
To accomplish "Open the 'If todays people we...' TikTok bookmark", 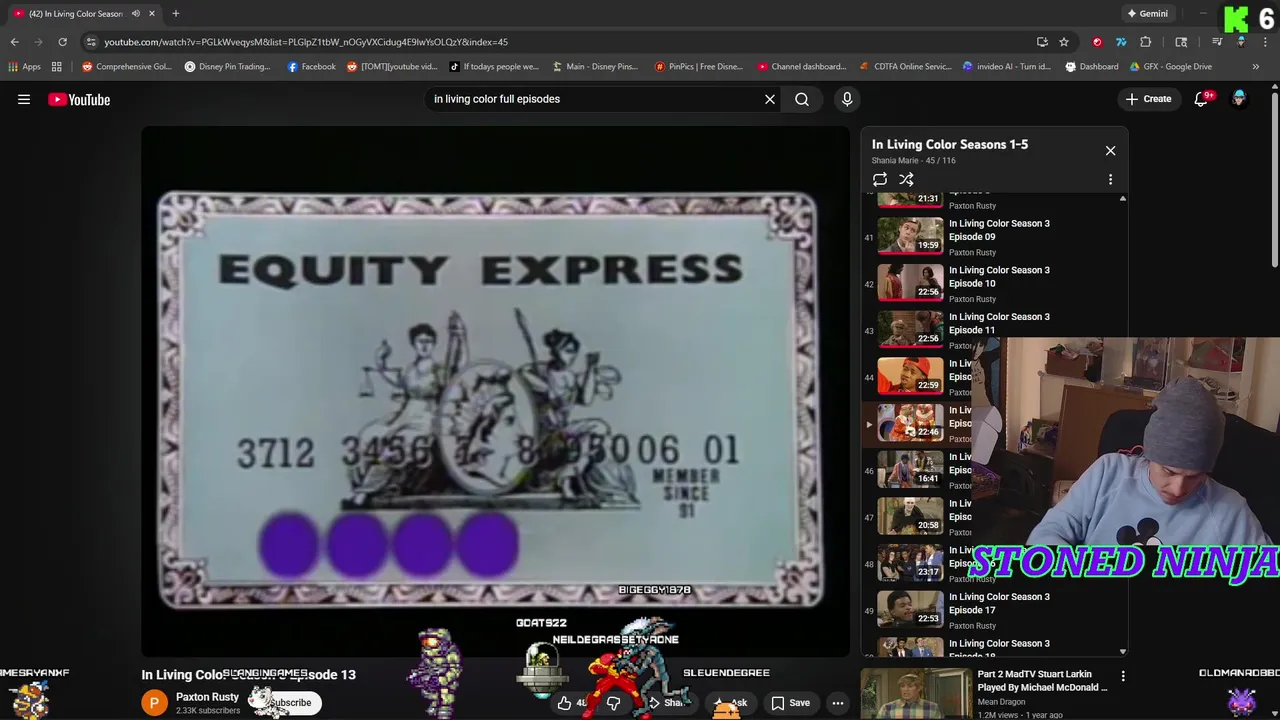I will pyautogui.click(x=493, y=67).
